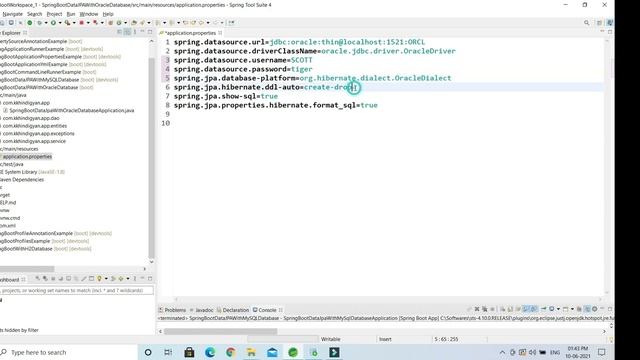Image resolution: width=640 pixels, height=360 pixels.
Task: Expand the hidden system tray icons chevron
Action: [x=502, y=352]
